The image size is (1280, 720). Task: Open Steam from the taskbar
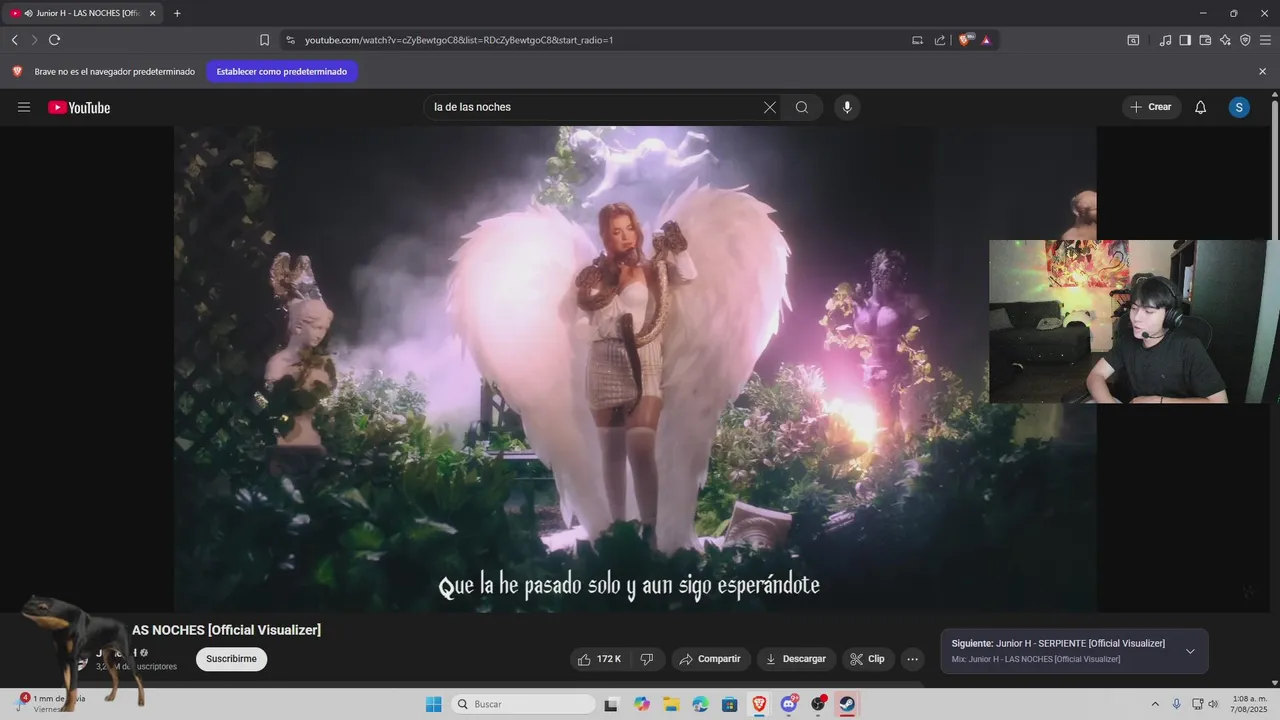(847, 704)
